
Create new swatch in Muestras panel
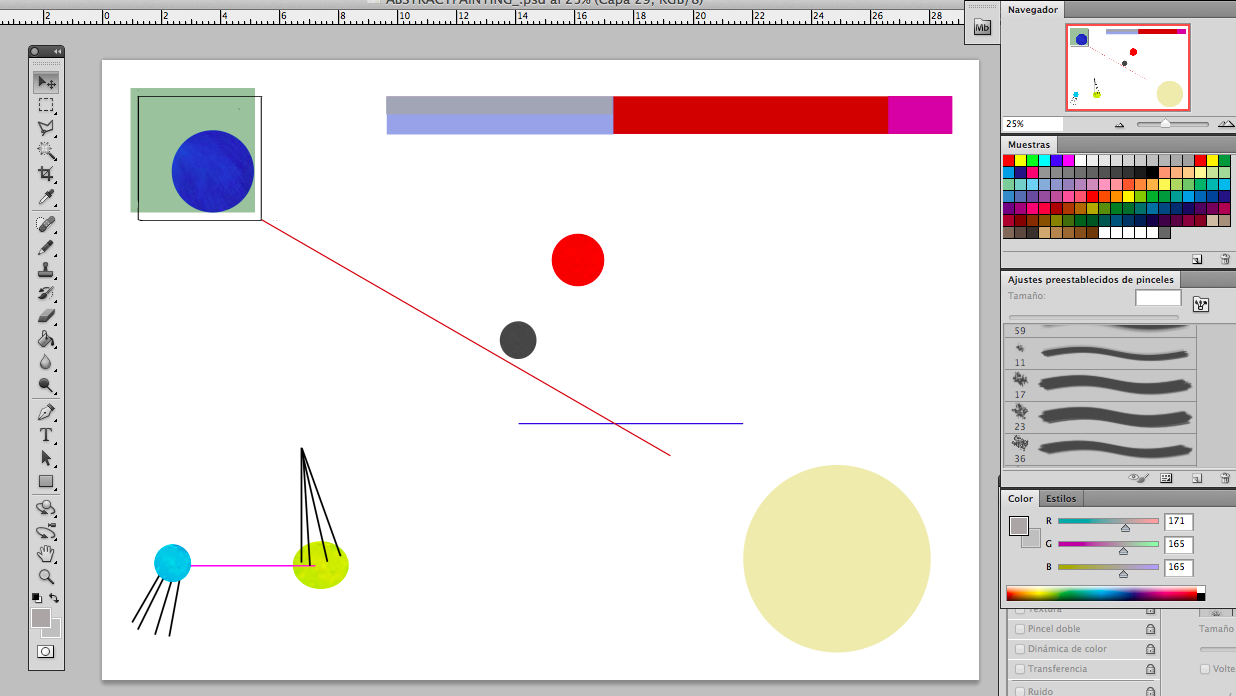(x=1197, y=258)
